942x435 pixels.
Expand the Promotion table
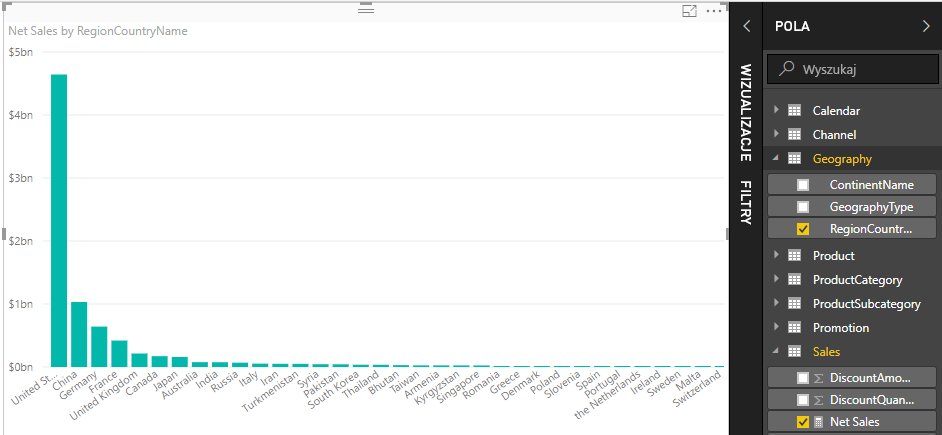pos(776,327)
